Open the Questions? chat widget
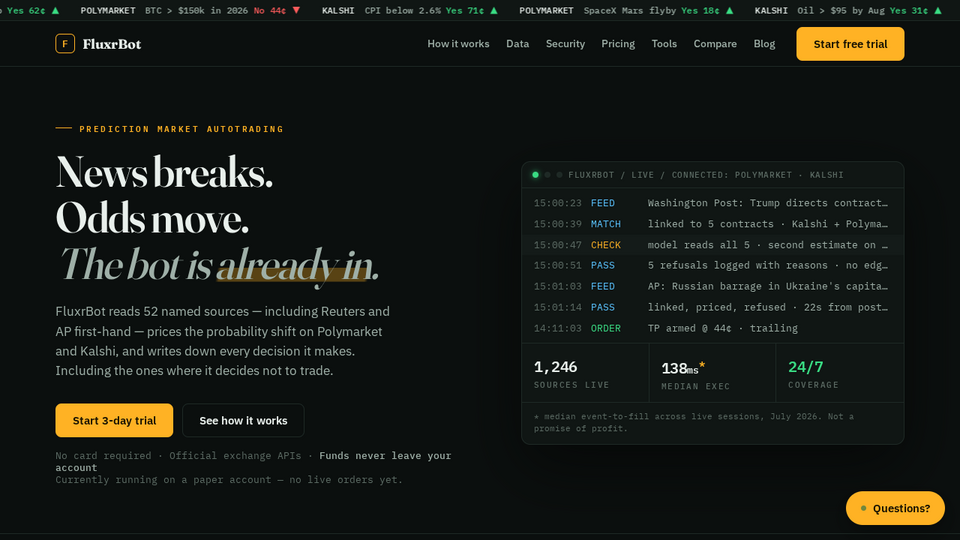Screen dimensions: 960x540 [x=895, y=508]
